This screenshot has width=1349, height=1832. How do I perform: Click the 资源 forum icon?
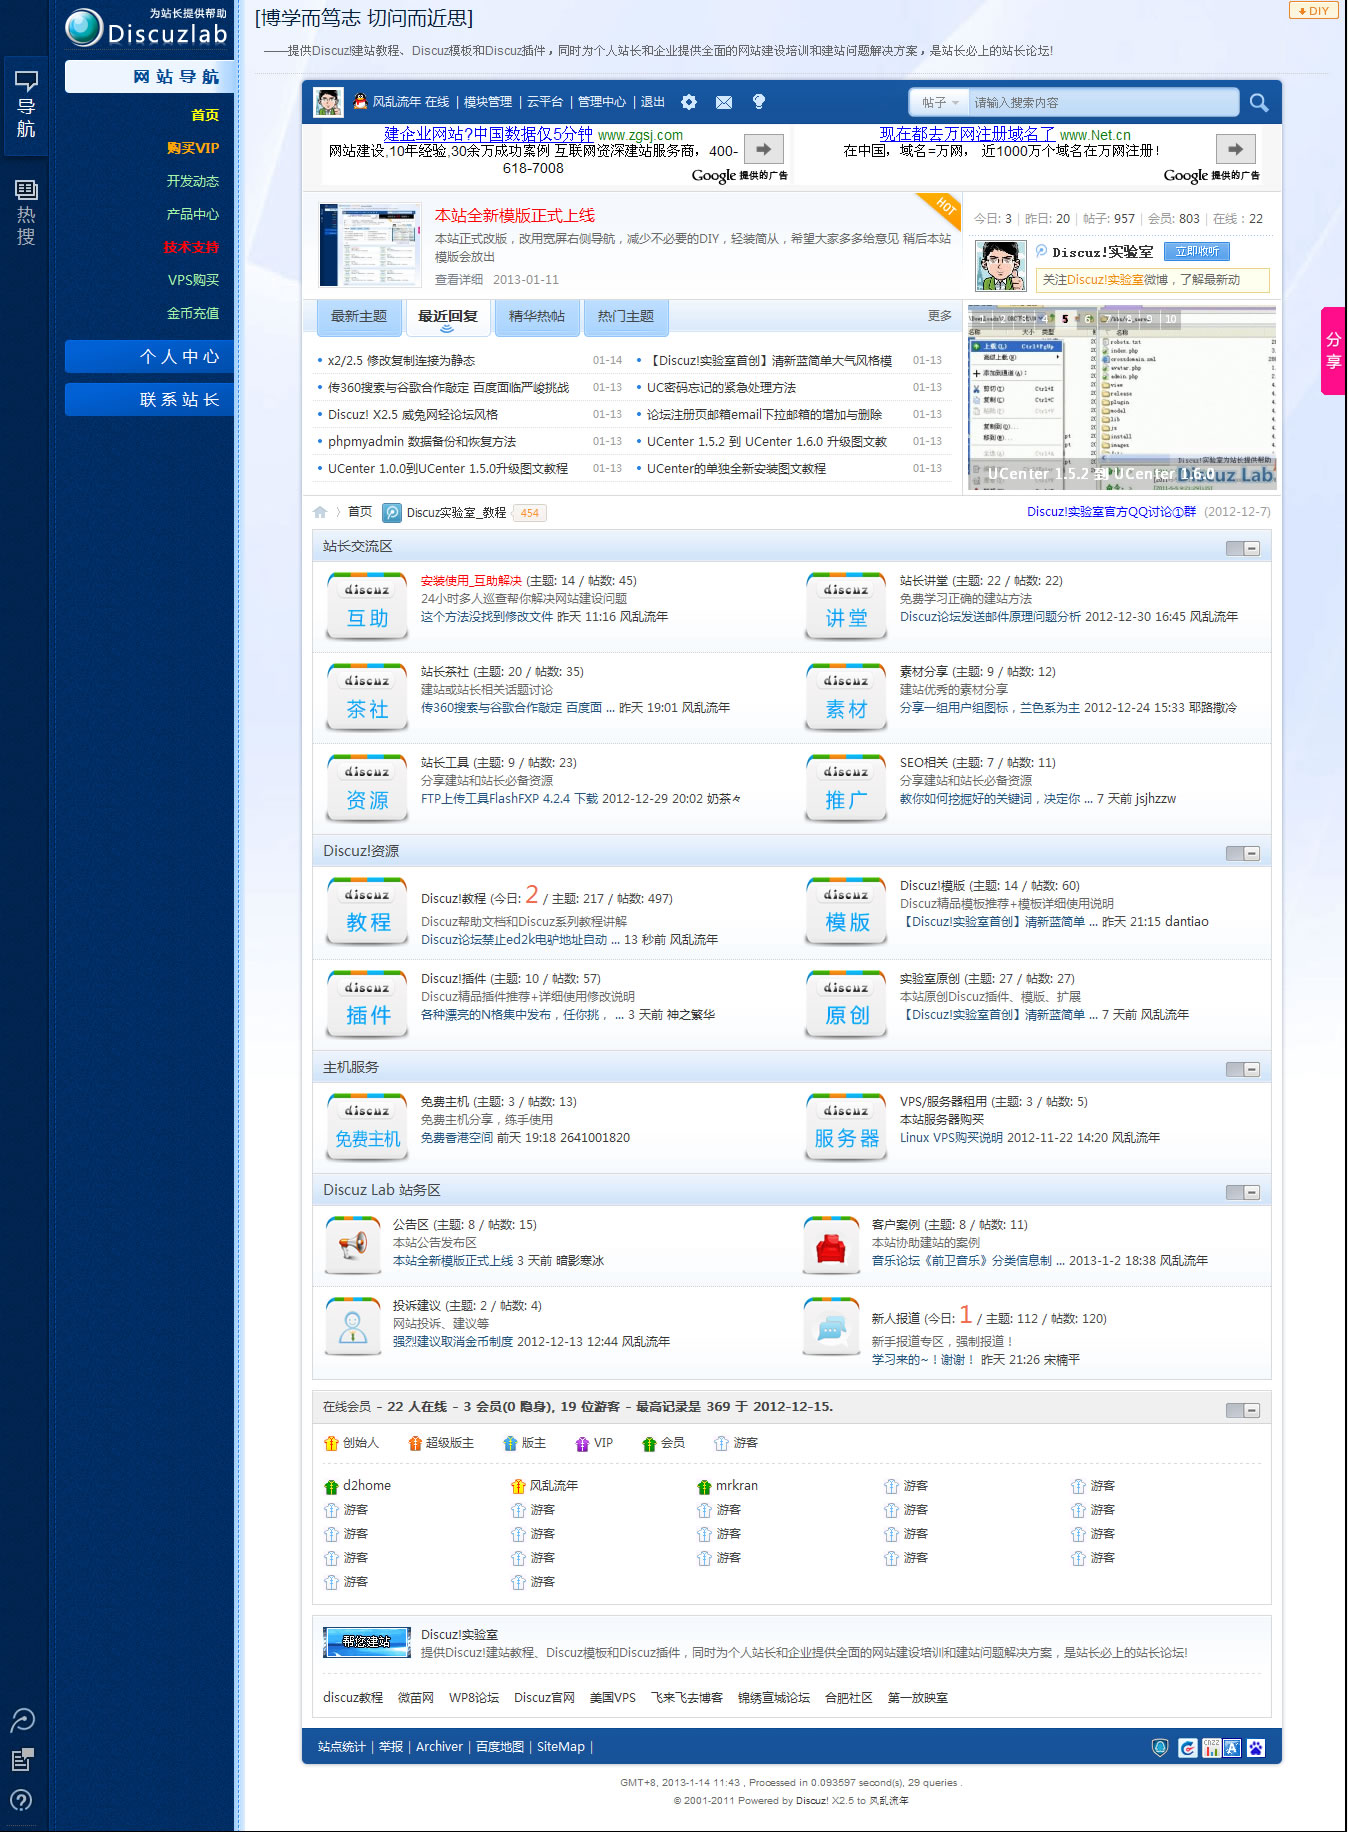(x=367, y=789)
